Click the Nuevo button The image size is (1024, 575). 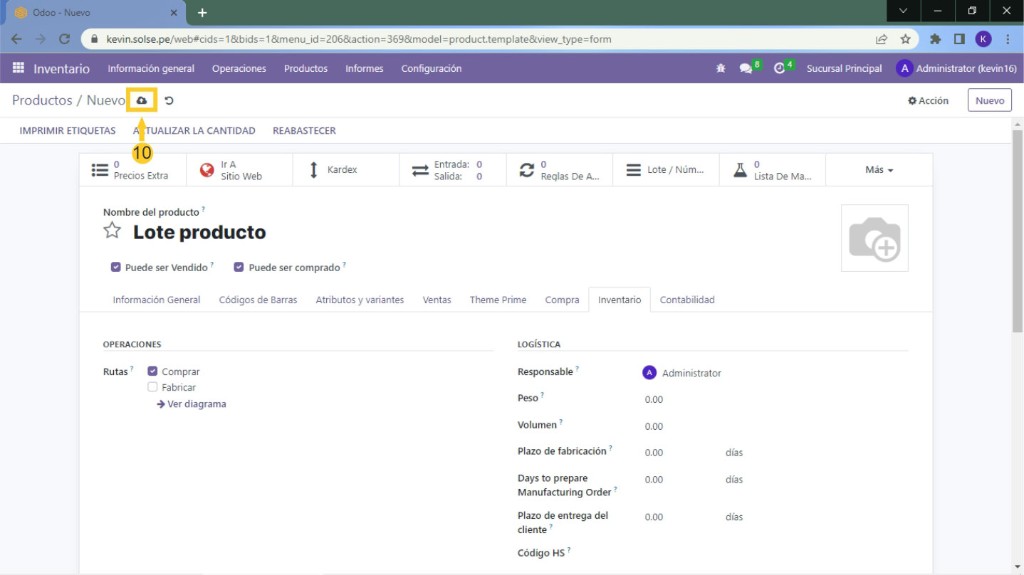point(989,100)
